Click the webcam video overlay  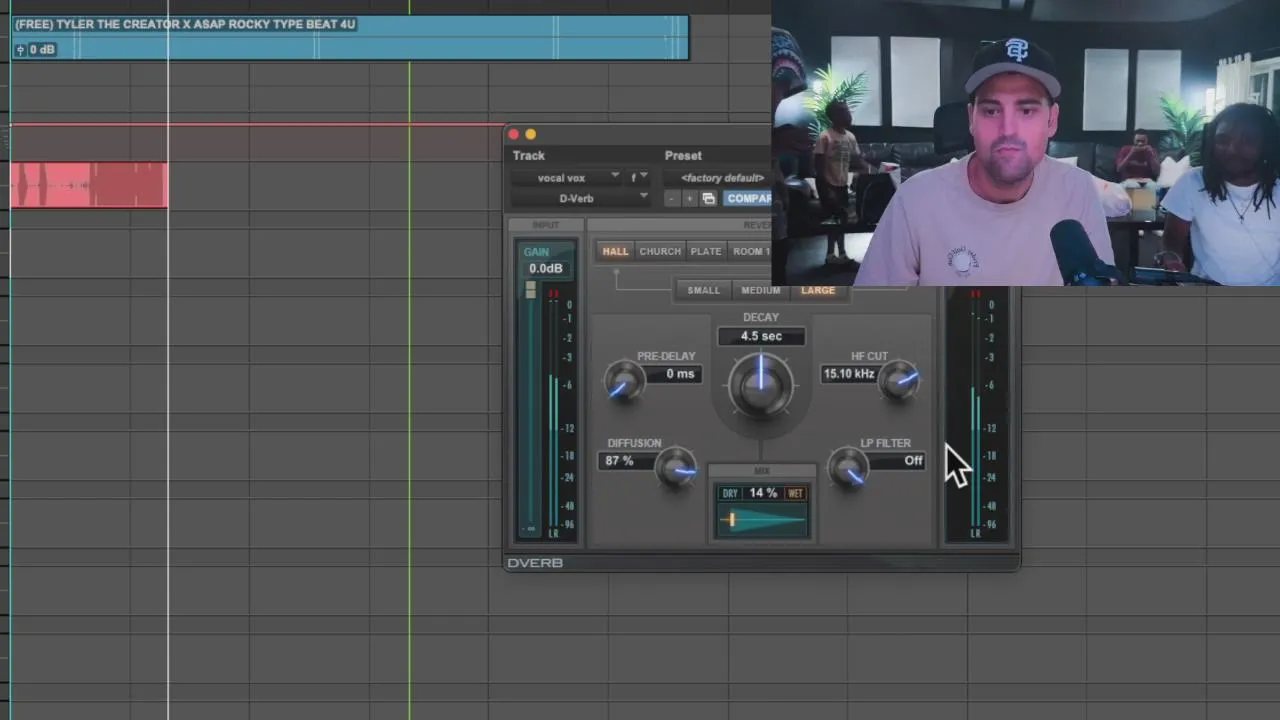tap(1025, 143)
